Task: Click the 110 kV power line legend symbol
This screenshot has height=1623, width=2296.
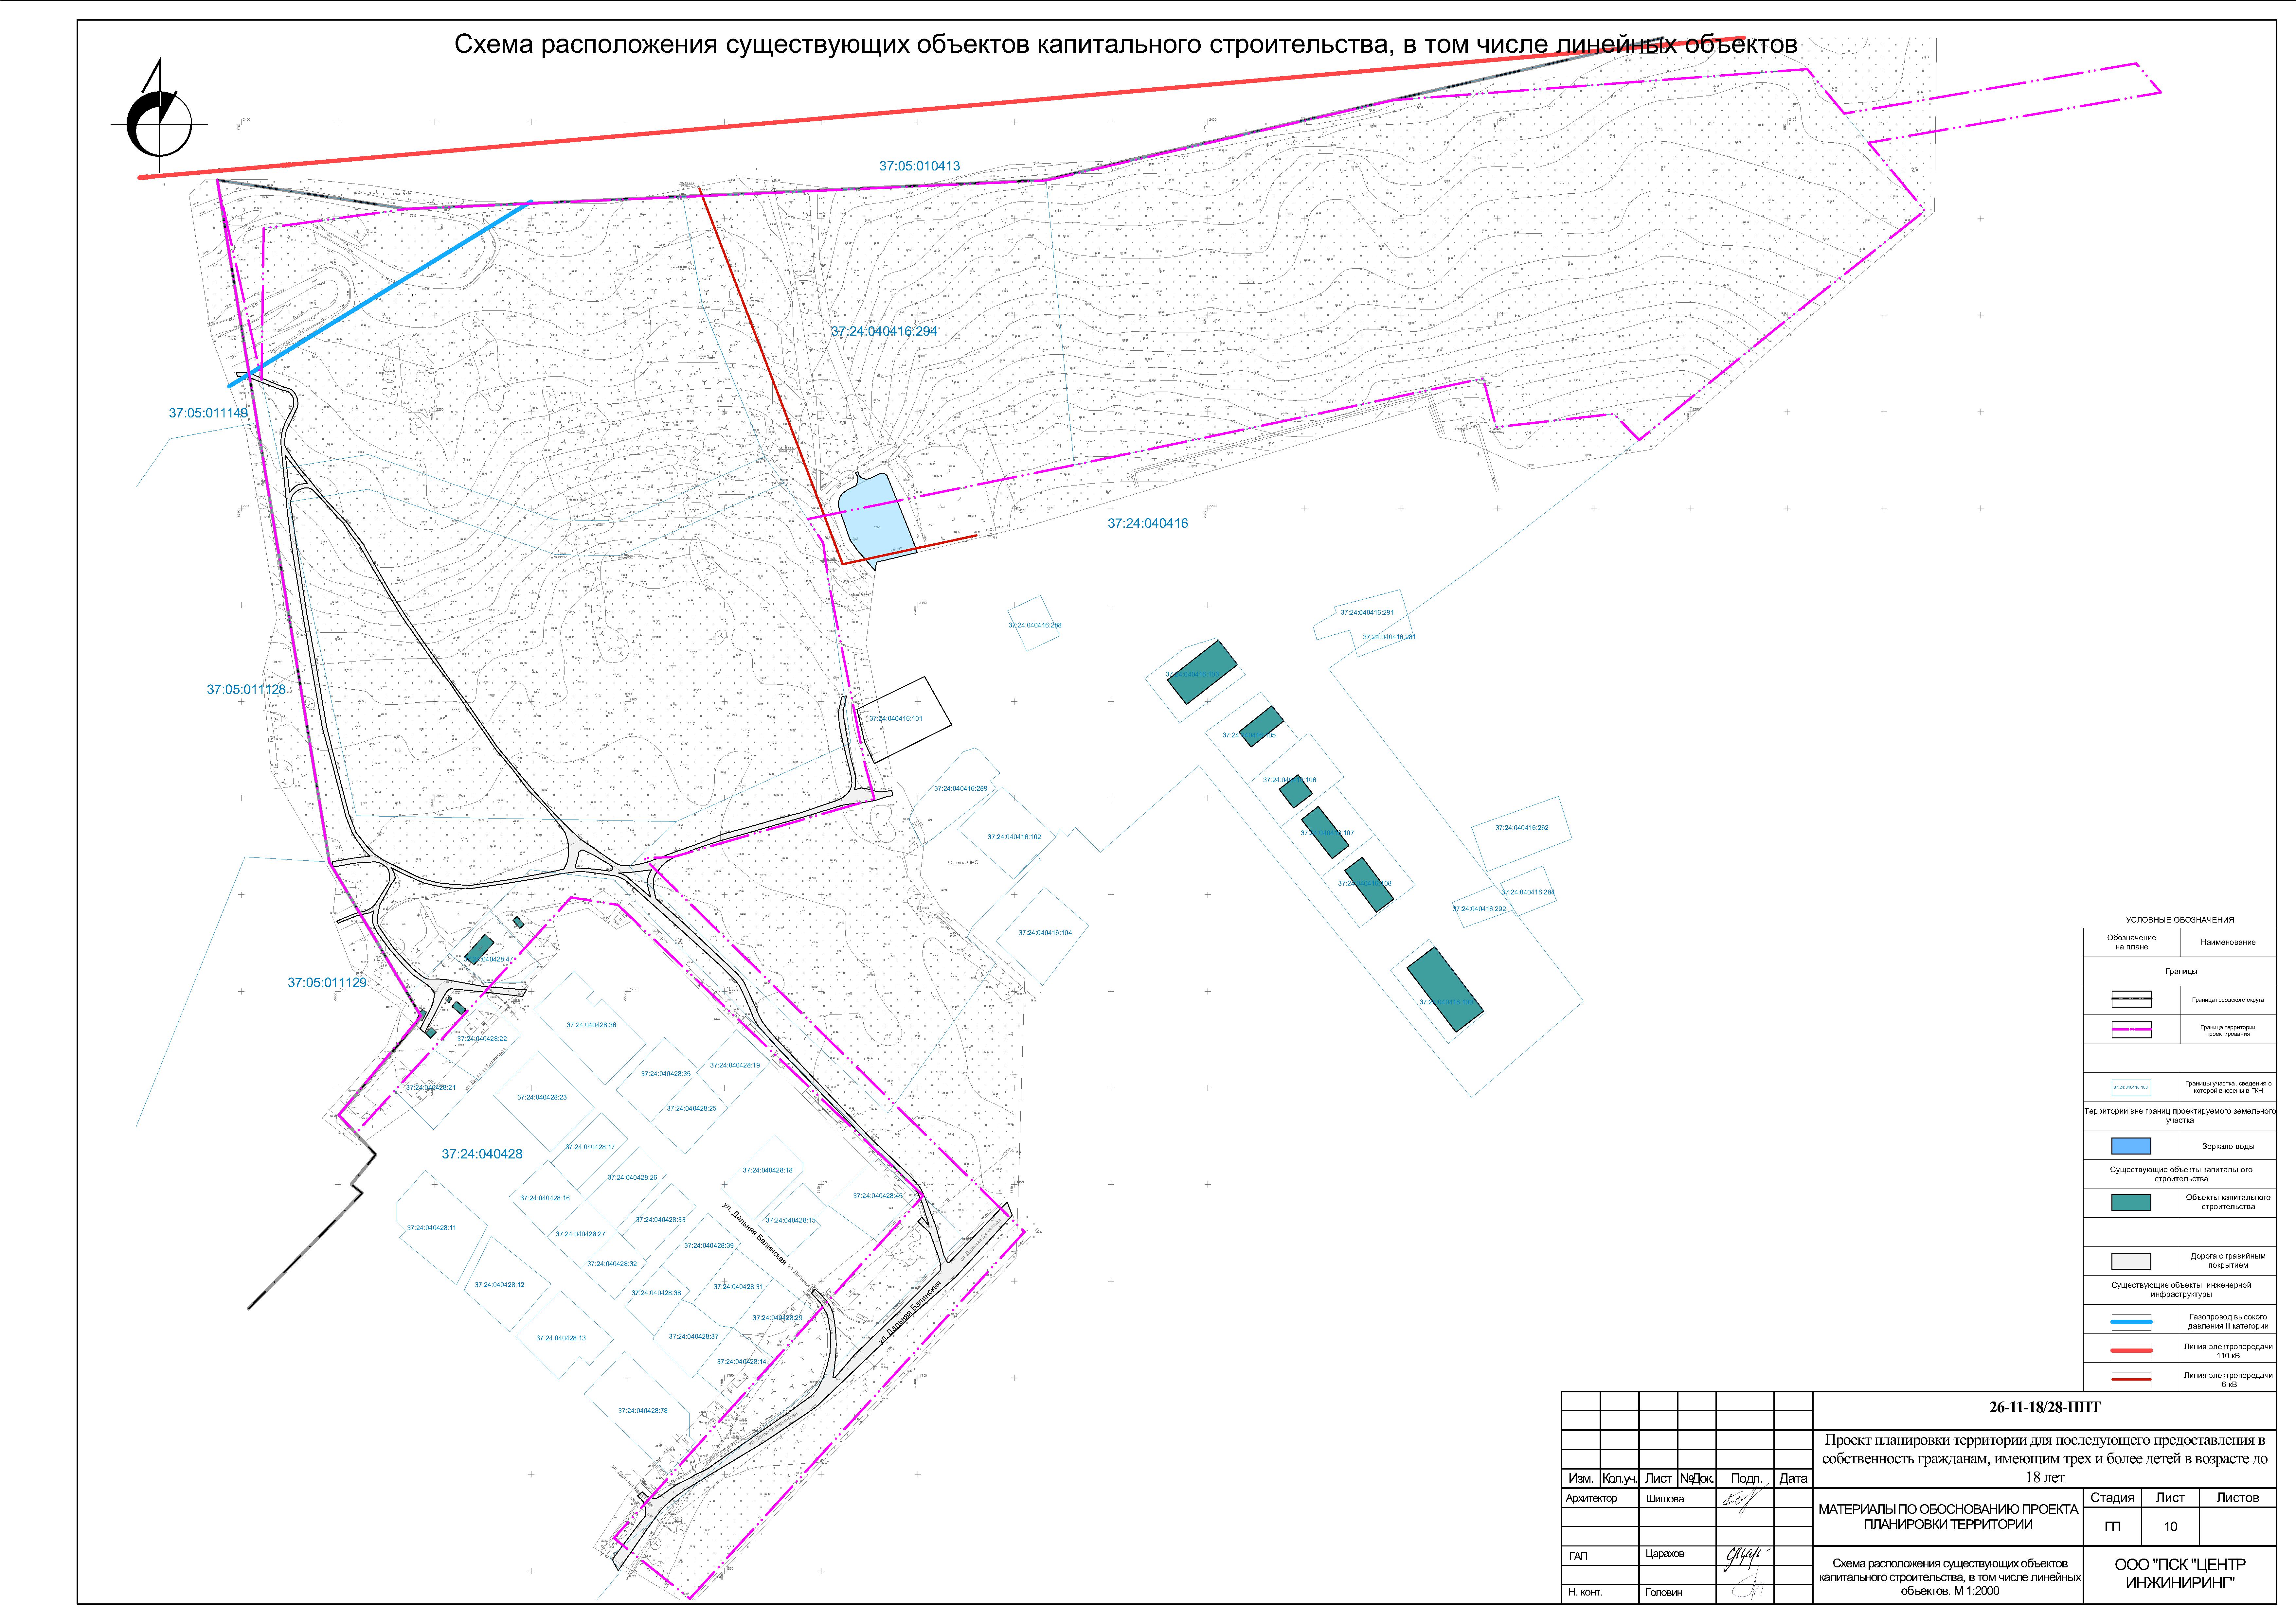Action: tap(2131, 1351)
